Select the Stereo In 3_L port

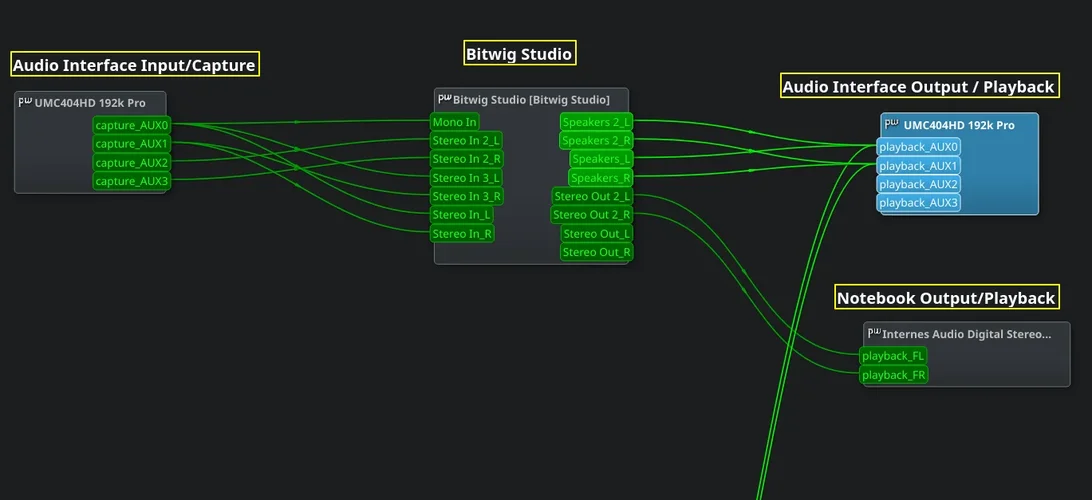tap(466, 178)
